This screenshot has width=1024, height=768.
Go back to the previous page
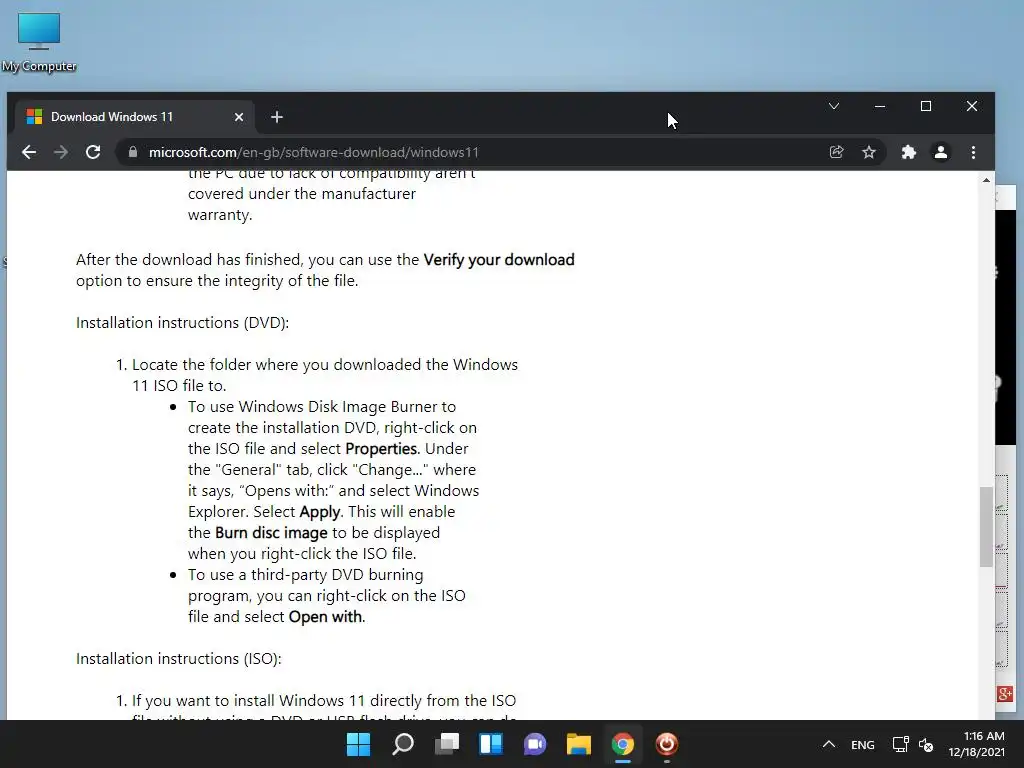(29, 152)
